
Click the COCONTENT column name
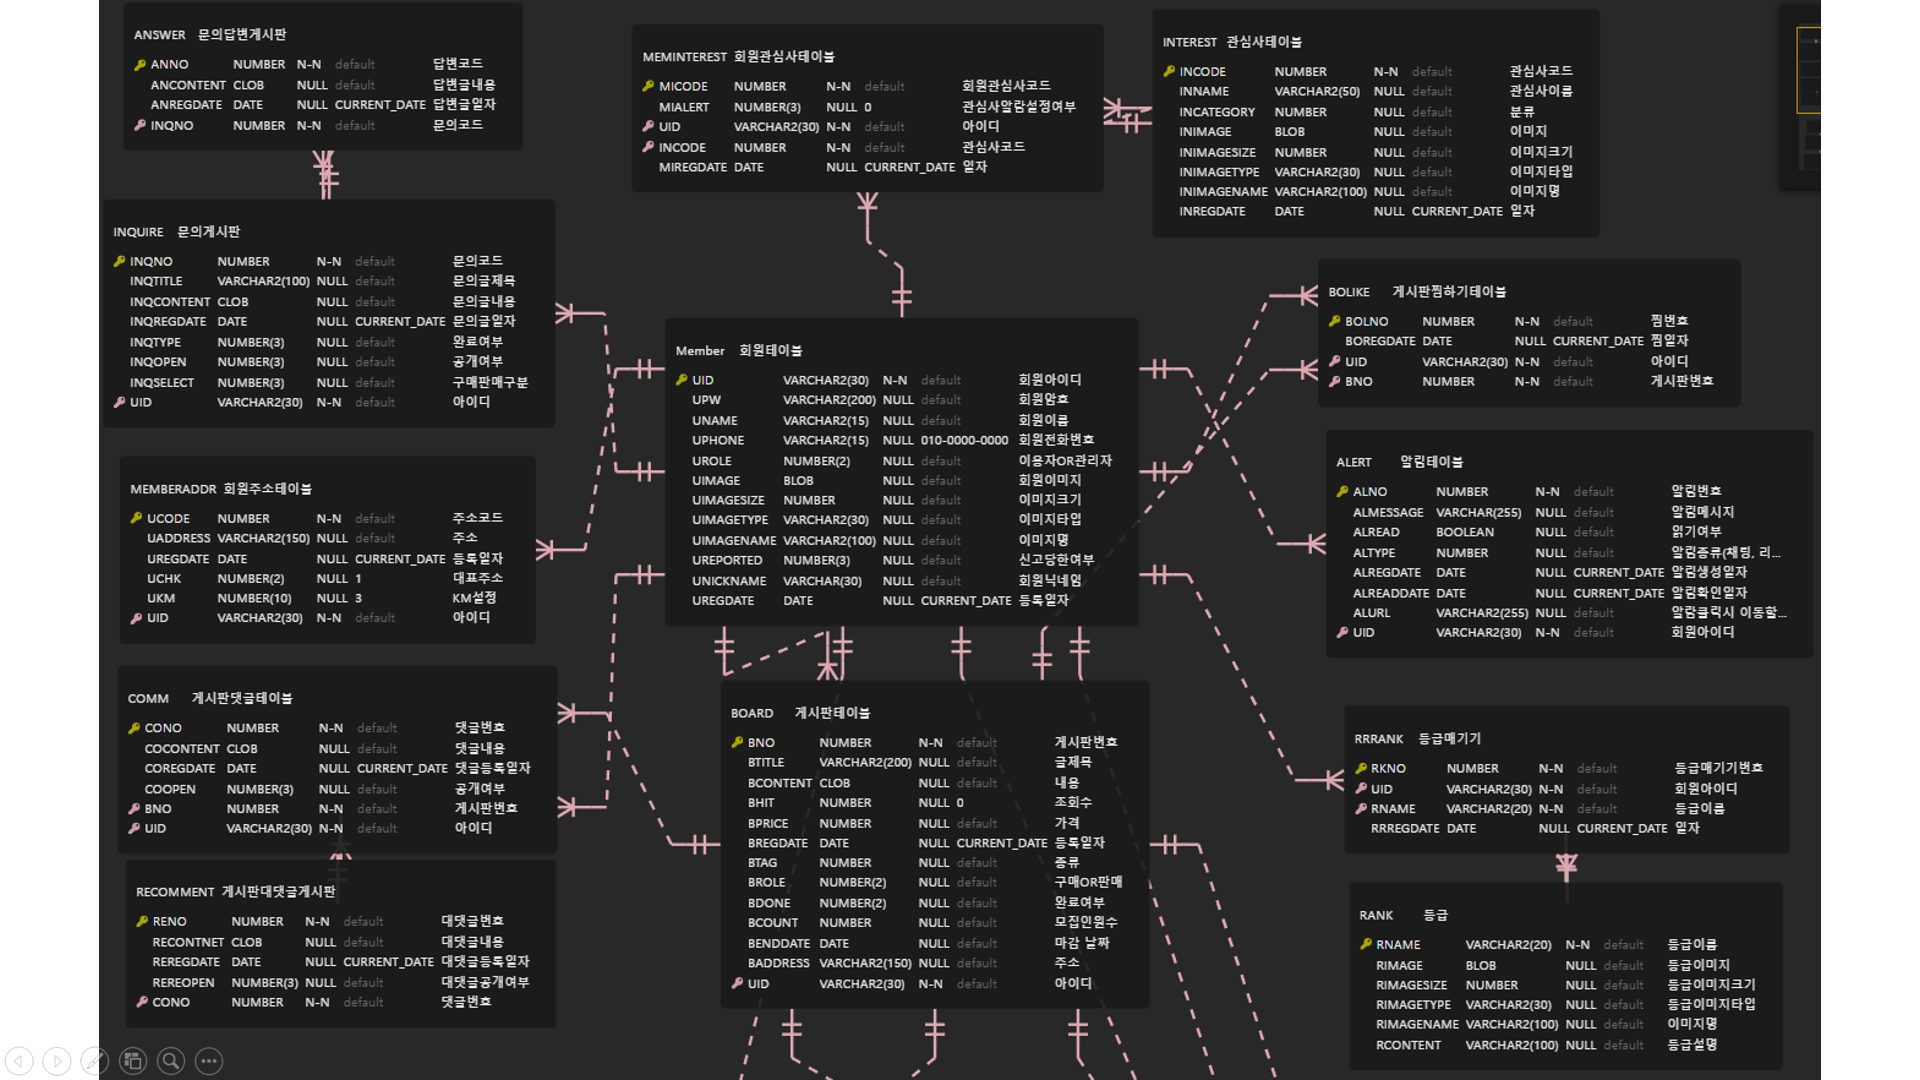(x=182, y=750)
